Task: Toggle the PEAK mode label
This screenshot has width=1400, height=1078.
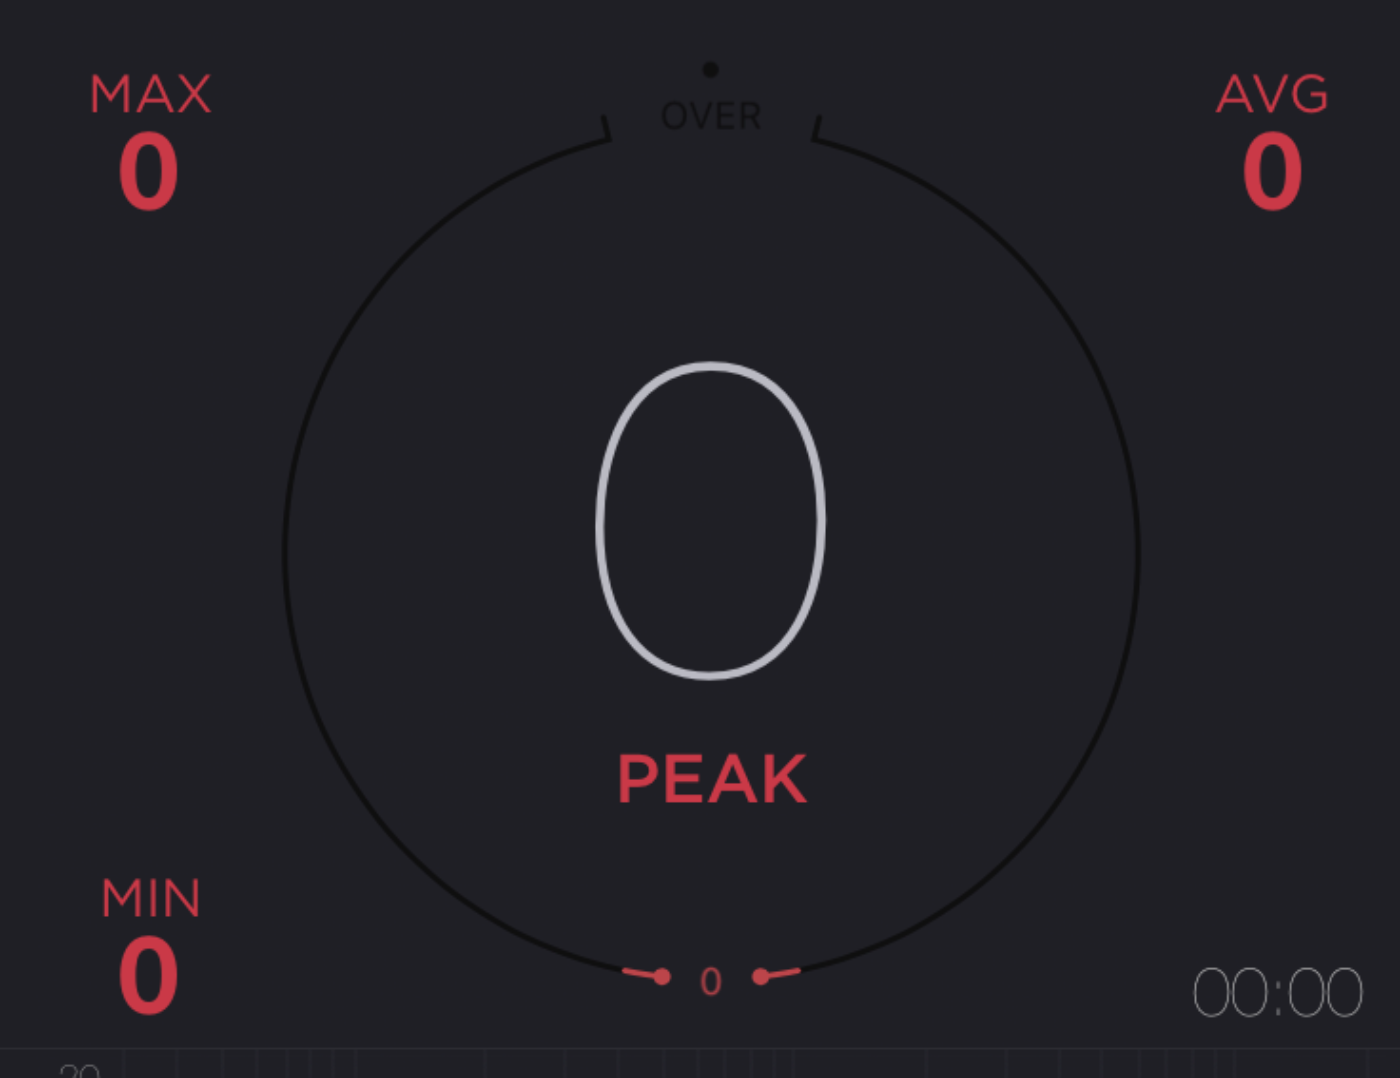Action: [x=711, y=780]
